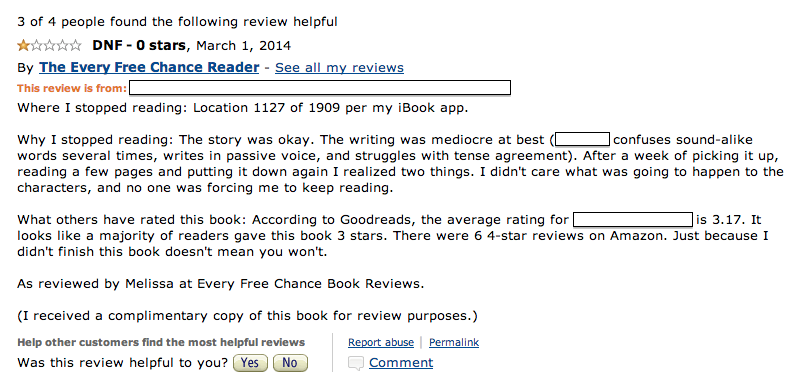
Task: Click the third empty rating star
Action: click(x=49, y=46)
